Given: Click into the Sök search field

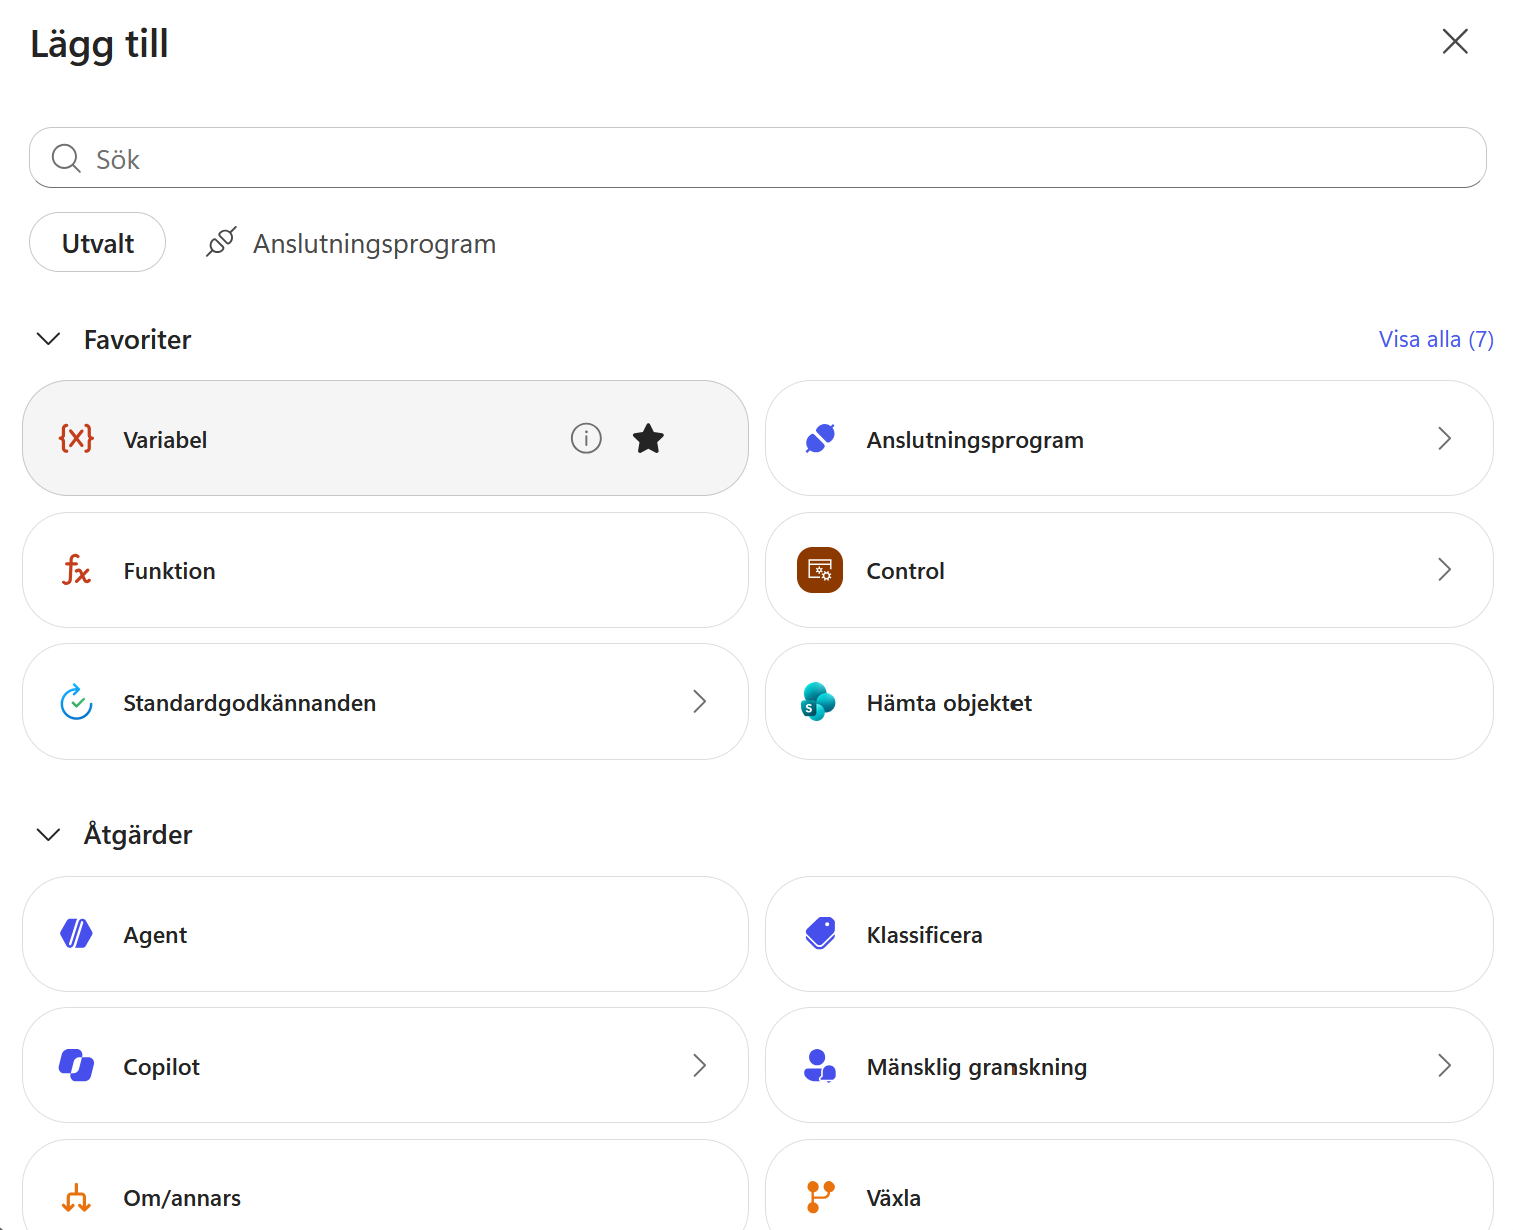Looking at the screenshot, I should [x=757, y=158].
